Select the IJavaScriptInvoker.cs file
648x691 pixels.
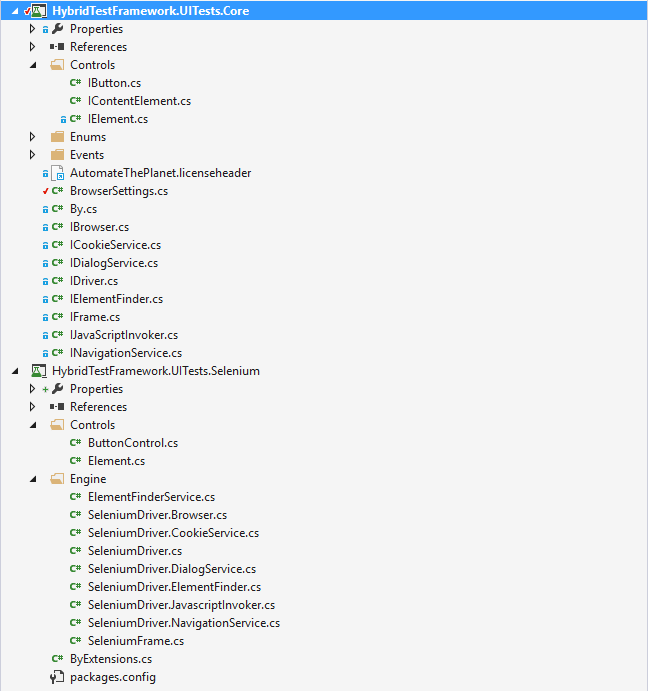(124, 335)
